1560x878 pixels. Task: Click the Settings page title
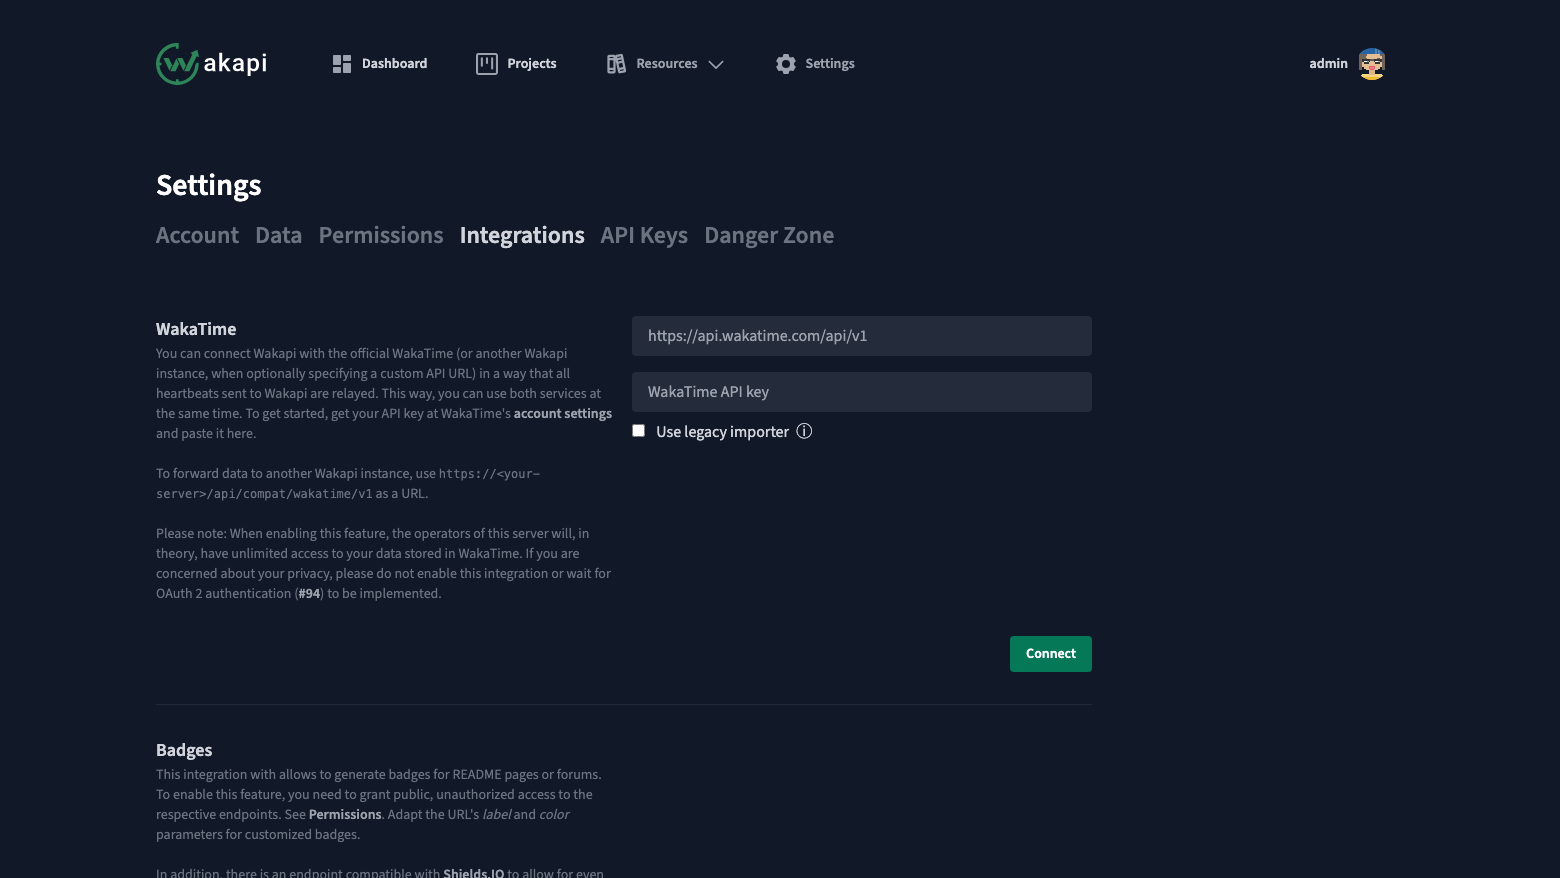point(209,185)
